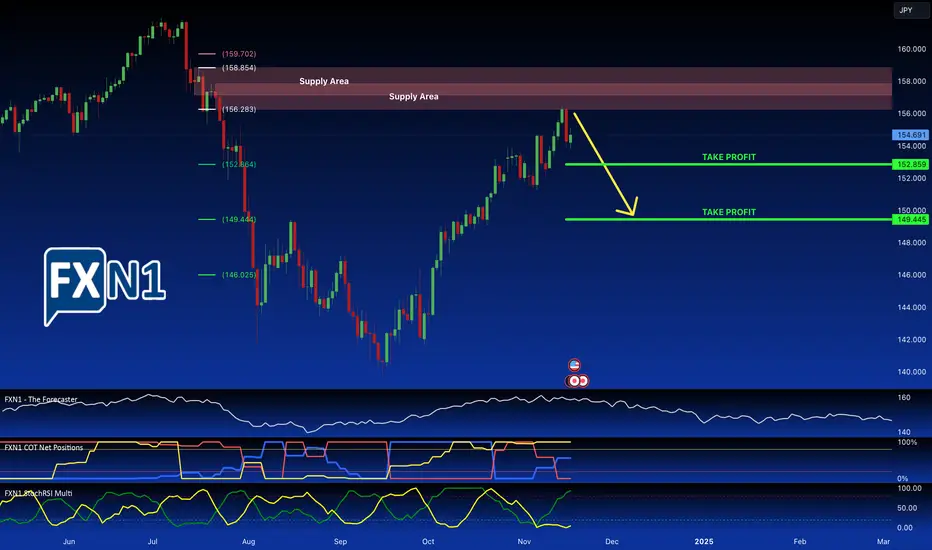Select the (146.025) Fibonacci level label
Screen dimensions: 932x550
[x=239, y=275]
